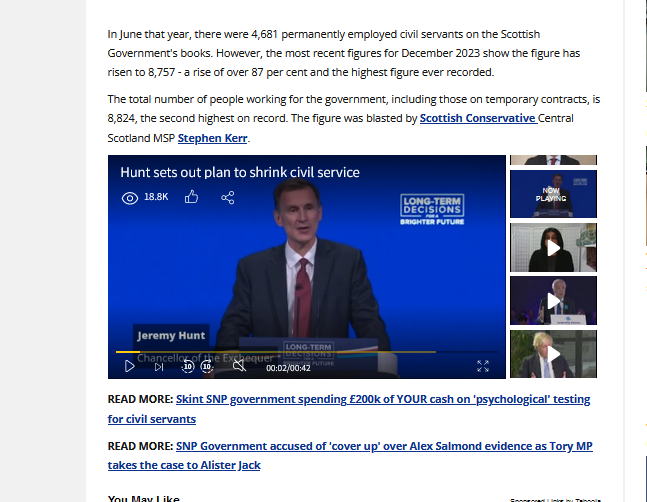Read Skint SNP government psychological testing article
This screenshot has width=647, height=502.
[x=349, y=409]
